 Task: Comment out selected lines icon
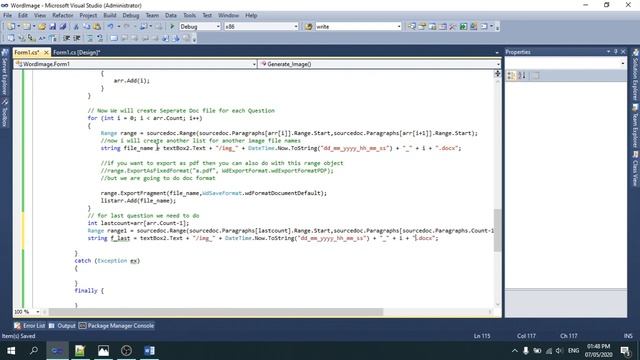(90, 38)
